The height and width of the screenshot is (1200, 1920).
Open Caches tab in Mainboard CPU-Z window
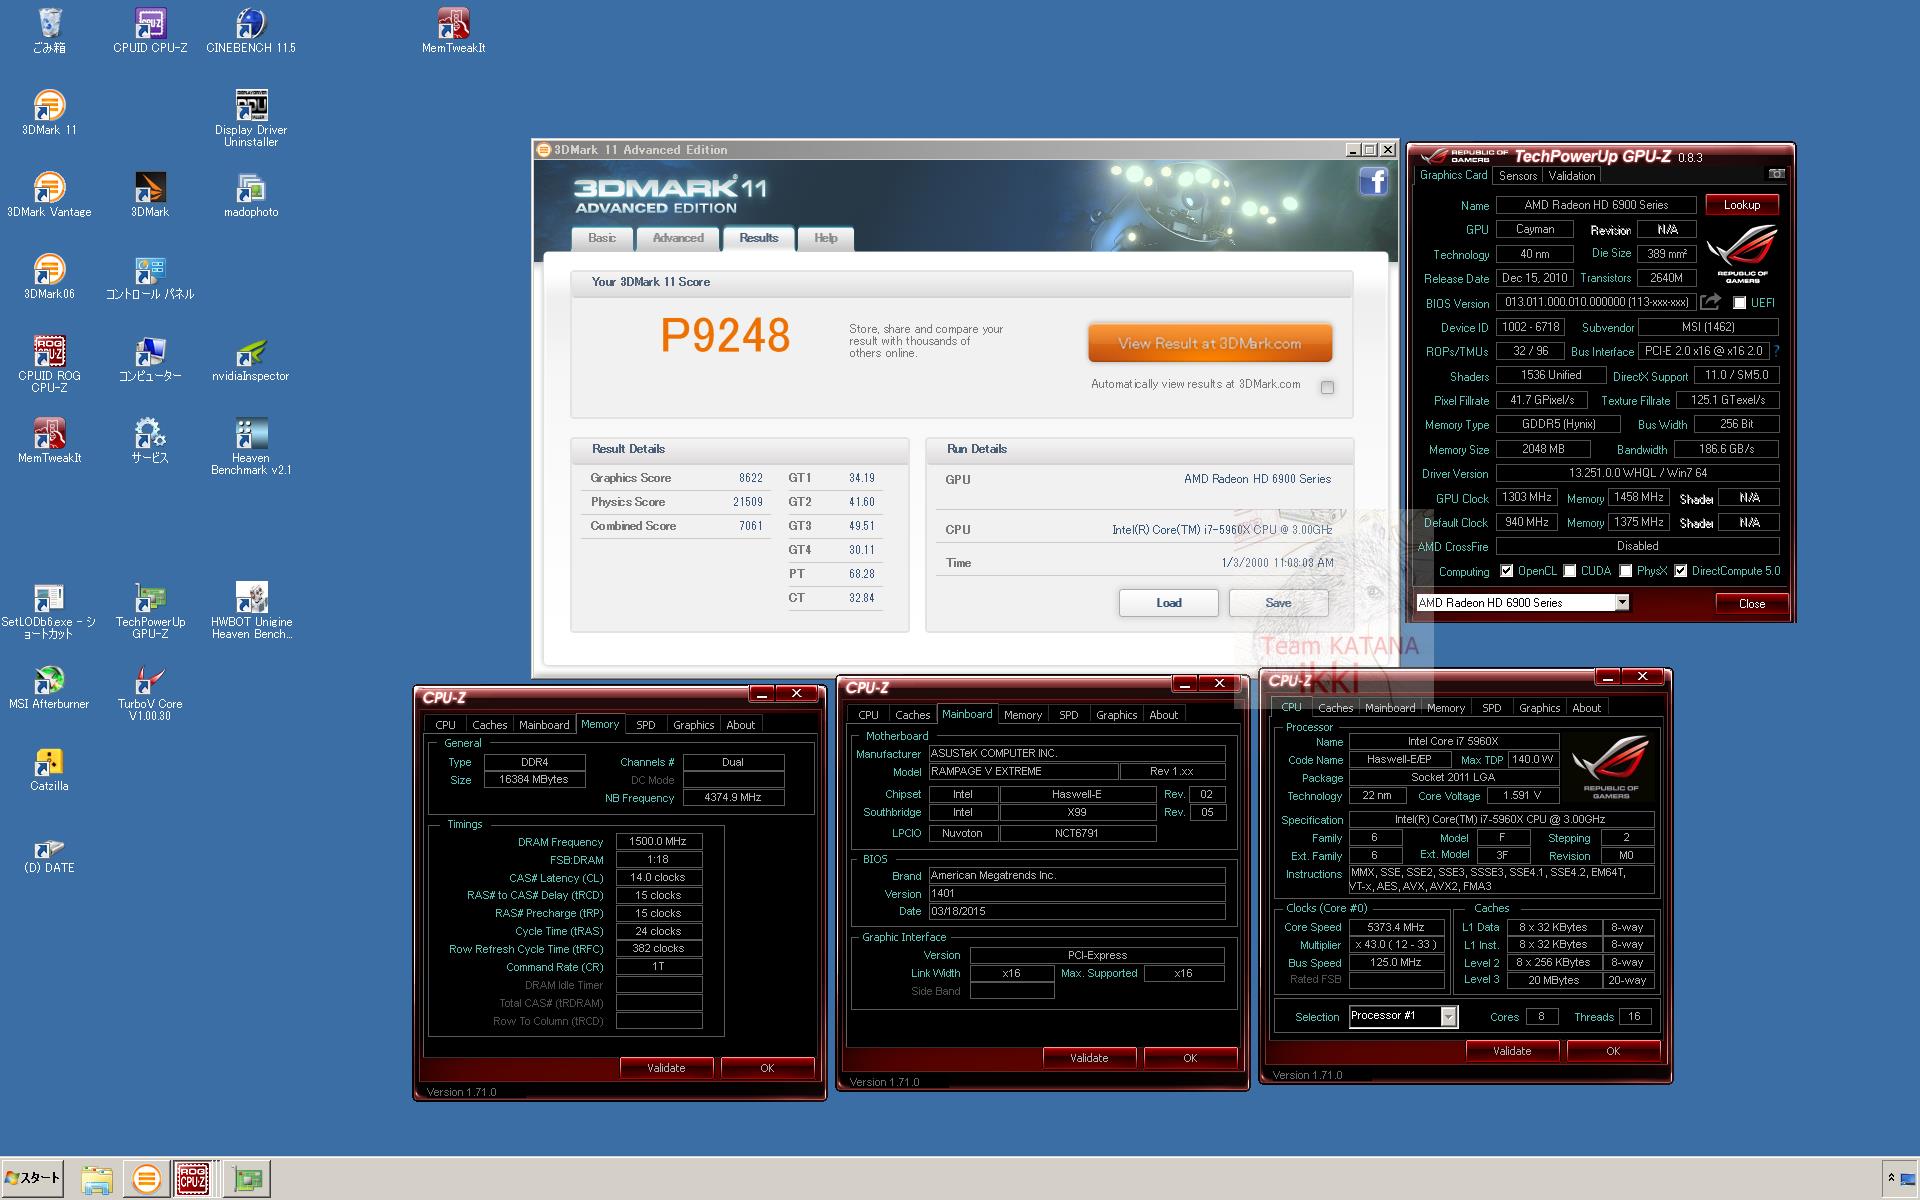coord(912,715)
